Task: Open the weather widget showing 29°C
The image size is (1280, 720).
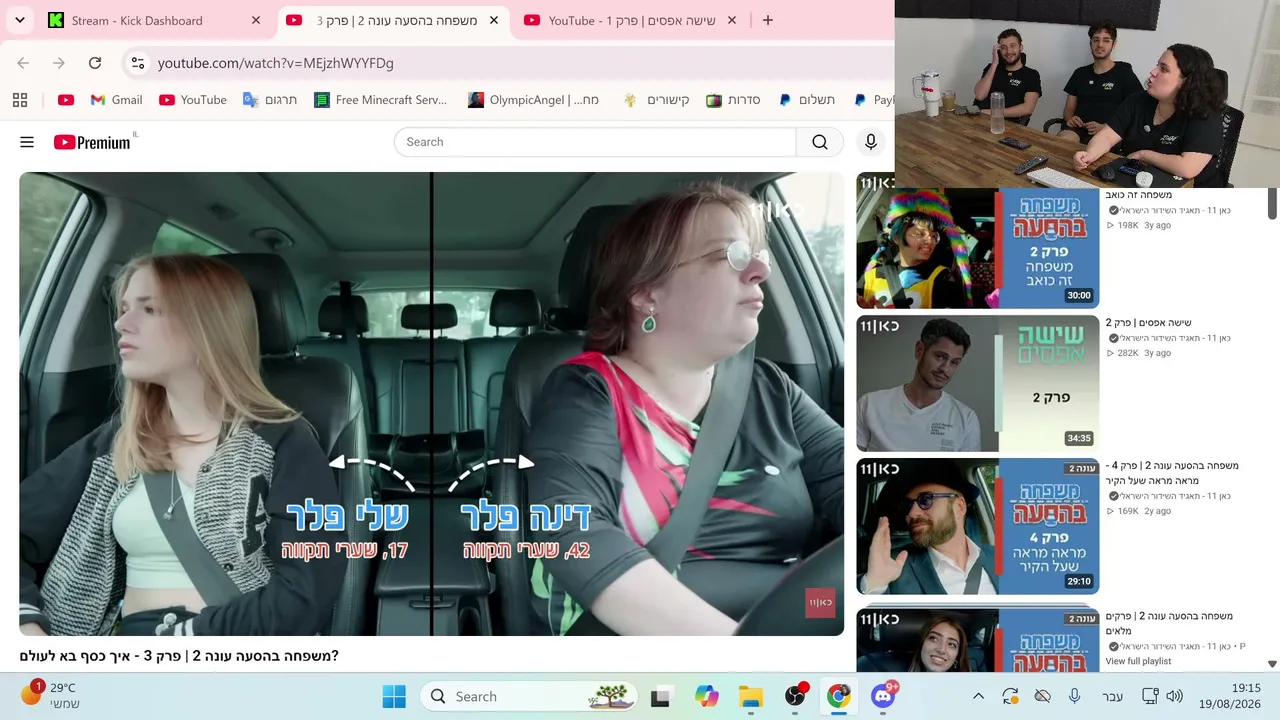Action: click(x=49, y=696)
